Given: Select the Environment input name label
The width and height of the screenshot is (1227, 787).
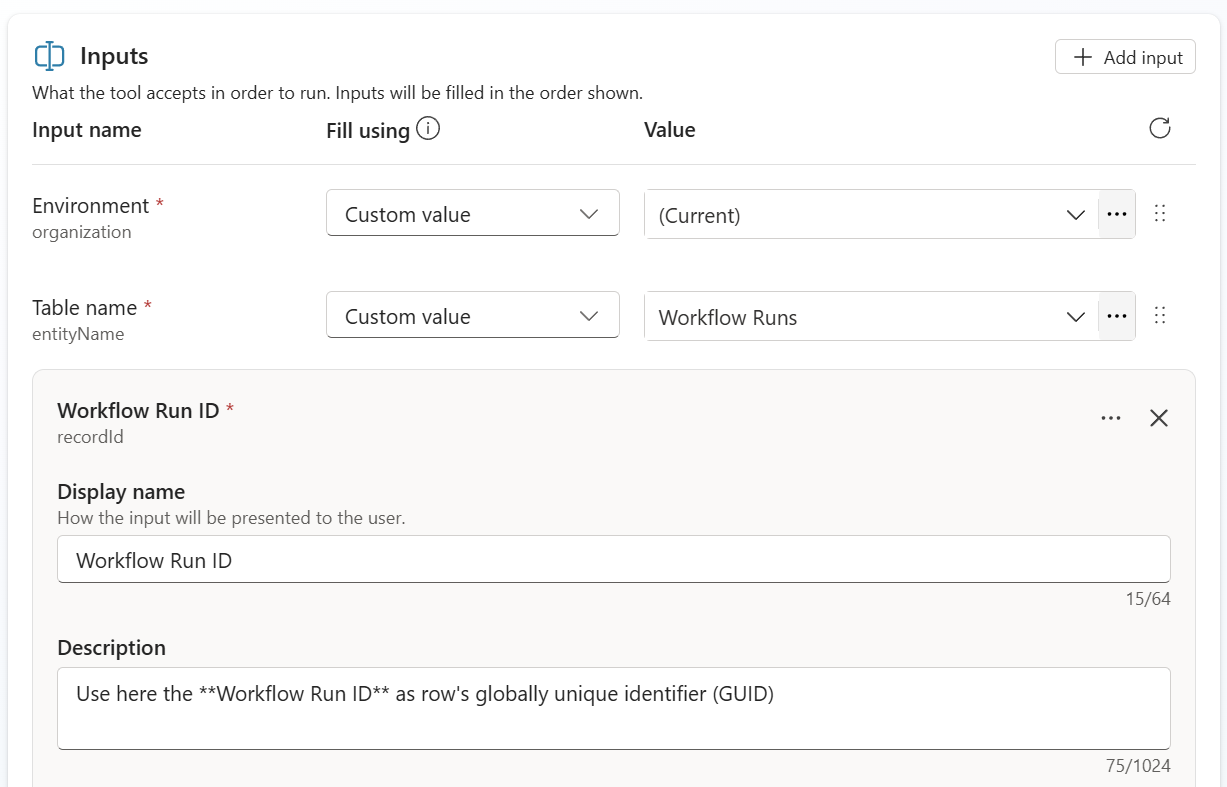Looking at the screenshot, I should click(x=91, y=206).
